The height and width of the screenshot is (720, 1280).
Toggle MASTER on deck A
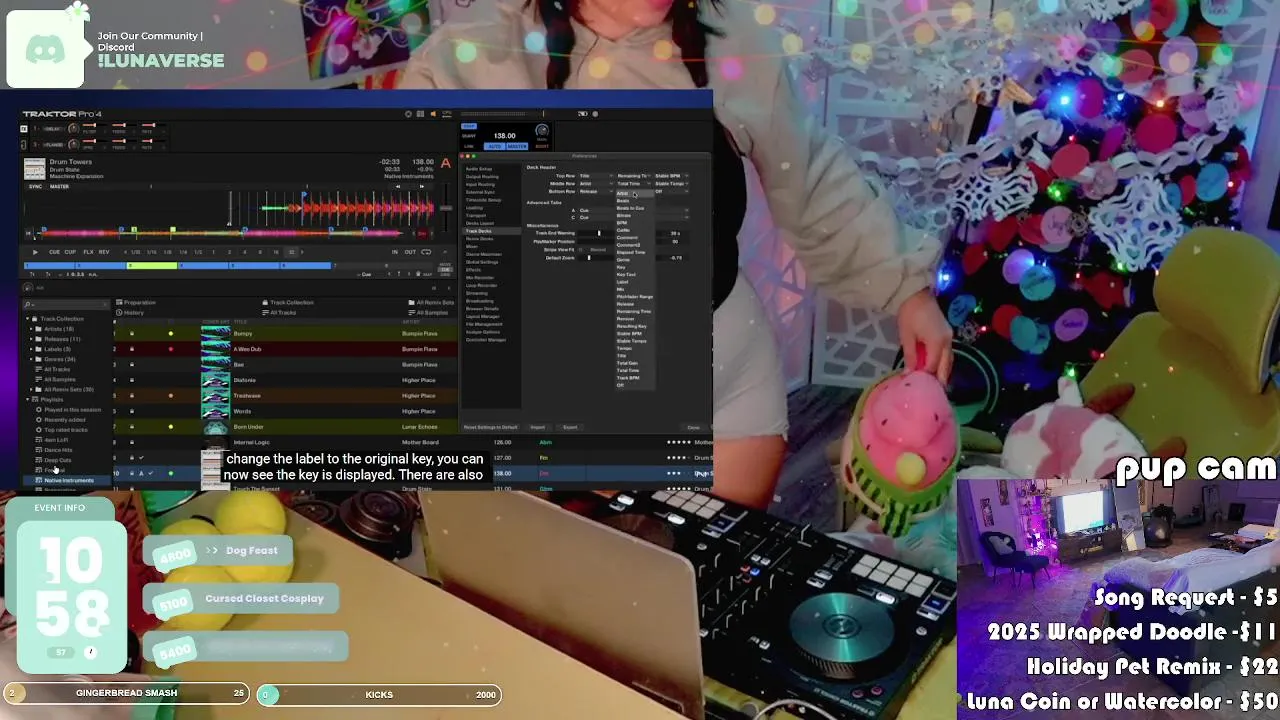(x=60, y=186)
